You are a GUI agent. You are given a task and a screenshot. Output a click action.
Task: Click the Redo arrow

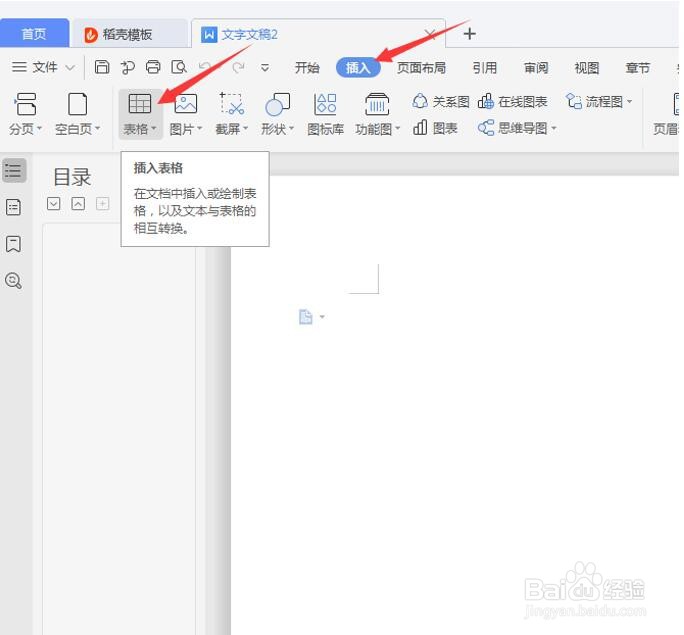point(238,67)
